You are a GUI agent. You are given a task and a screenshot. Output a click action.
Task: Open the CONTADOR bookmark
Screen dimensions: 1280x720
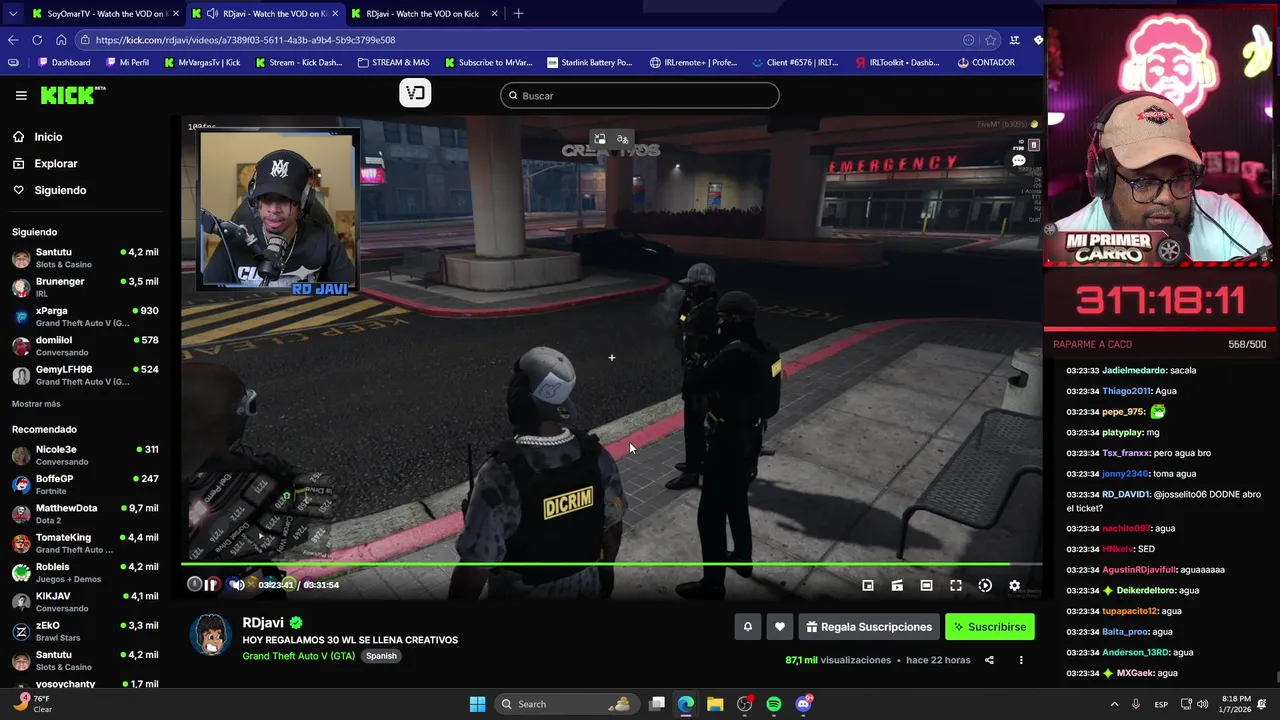click(985, 62)
